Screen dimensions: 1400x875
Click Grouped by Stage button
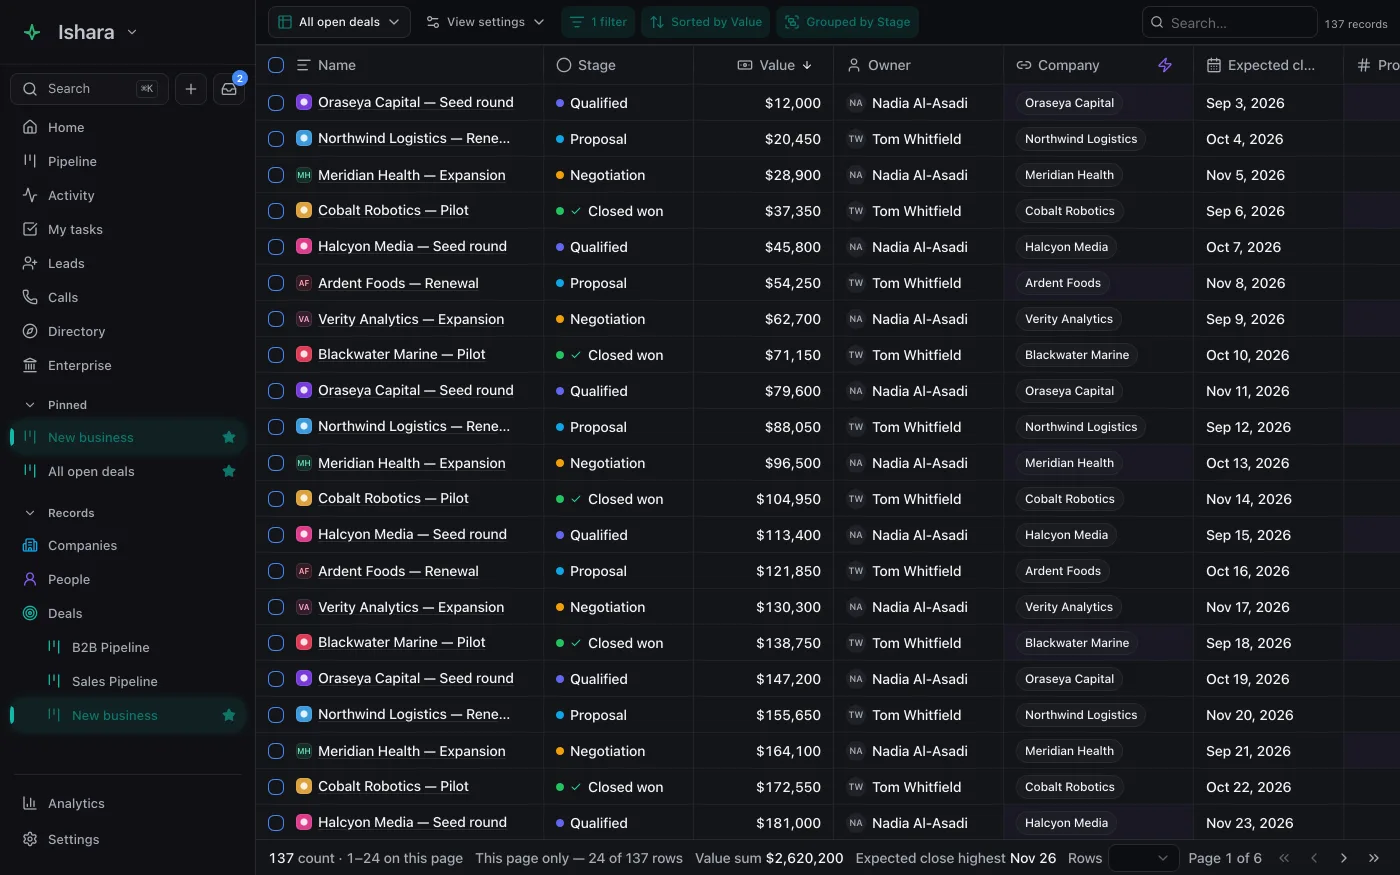point(847,22)
